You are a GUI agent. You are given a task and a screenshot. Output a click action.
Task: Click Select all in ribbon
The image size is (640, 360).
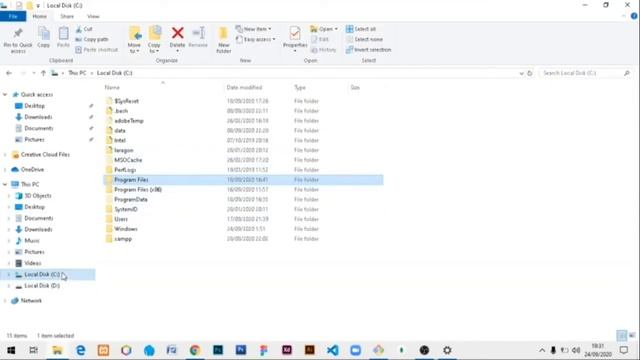pos(361,29)
